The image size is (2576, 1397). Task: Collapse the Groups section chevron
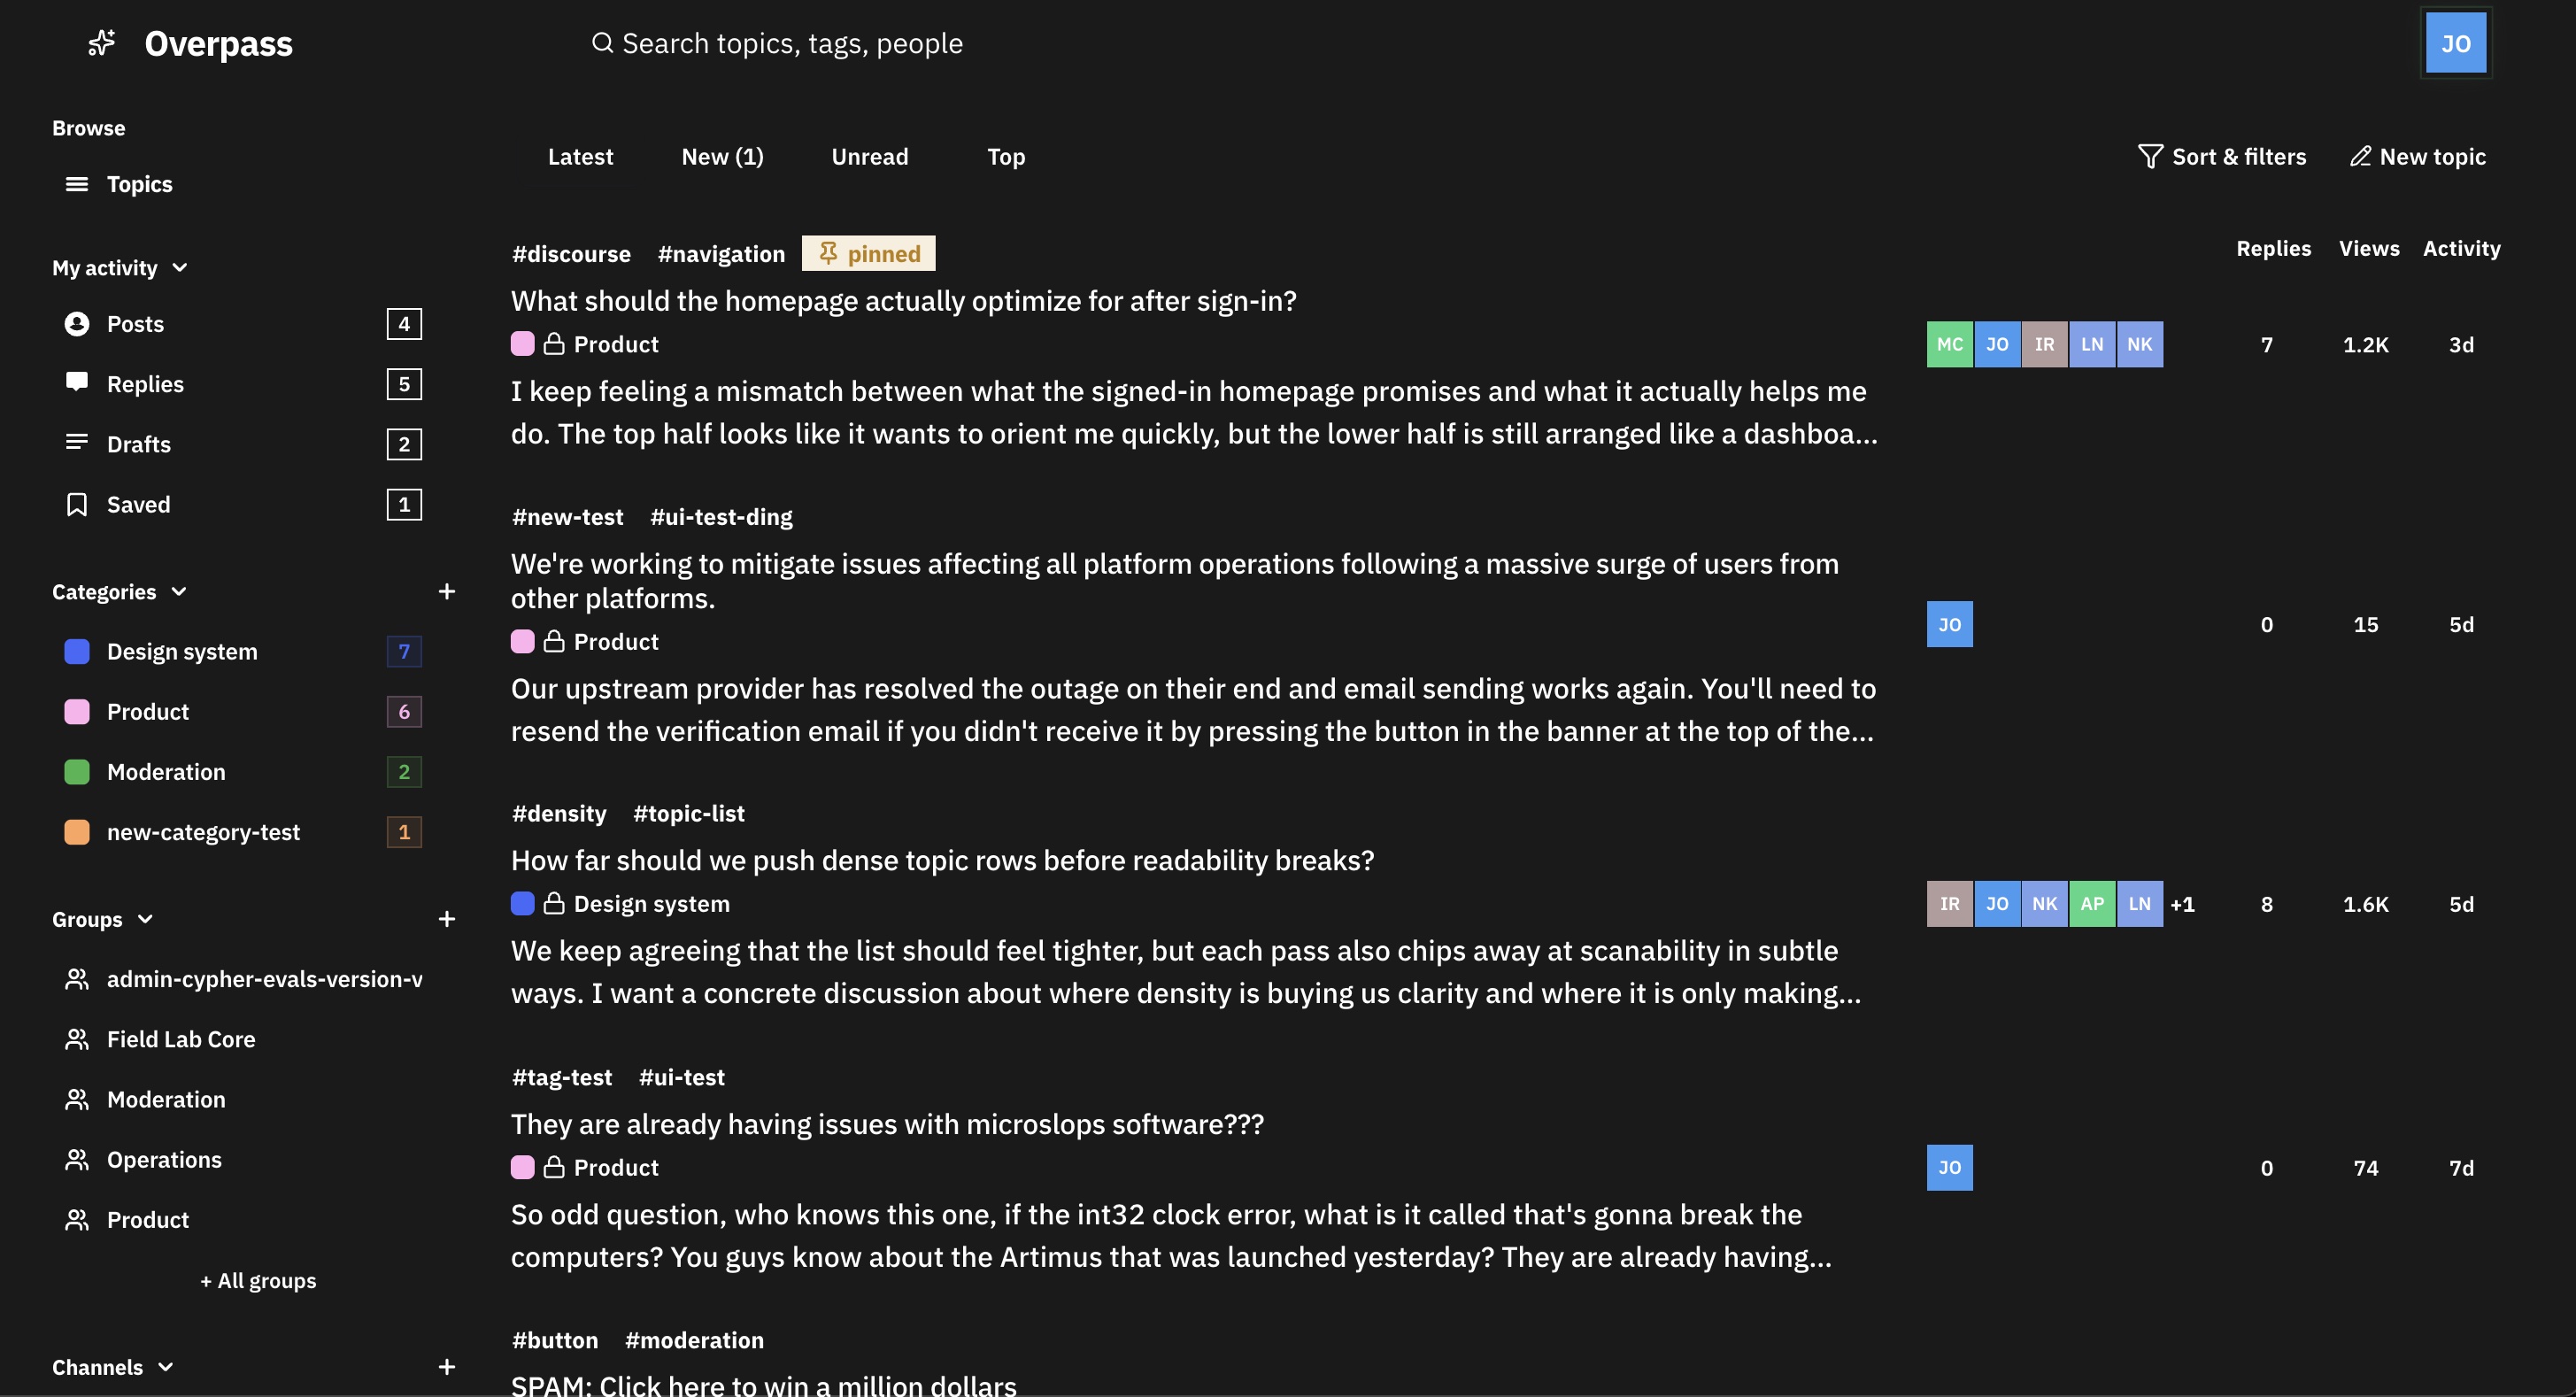[145, 919]
